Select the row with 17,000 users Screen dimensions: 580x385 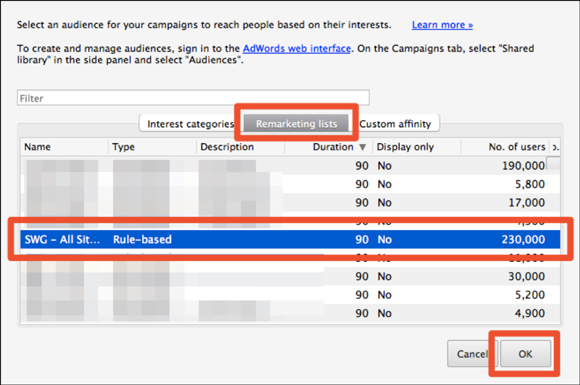coord(290,203)
